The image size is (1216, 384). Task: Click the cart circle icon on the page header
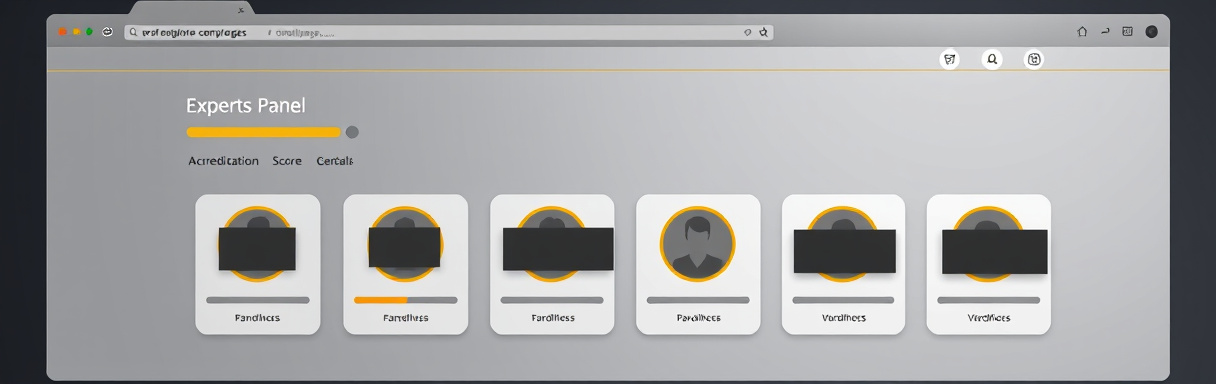[x=950, y=60]
